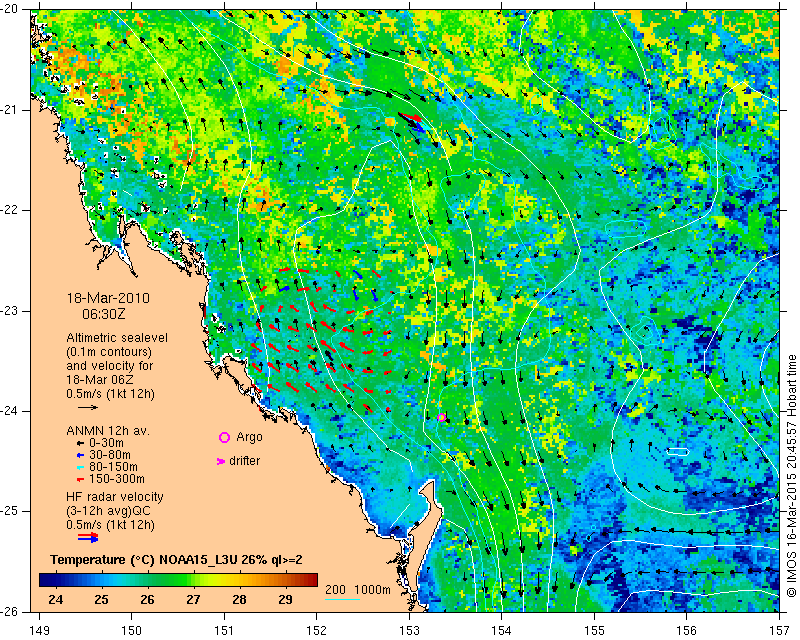Click the large red-blue radar arrow near 153E 21S
Image resolution: width=800 pixels, height=640 pixels.
point(412,122)
